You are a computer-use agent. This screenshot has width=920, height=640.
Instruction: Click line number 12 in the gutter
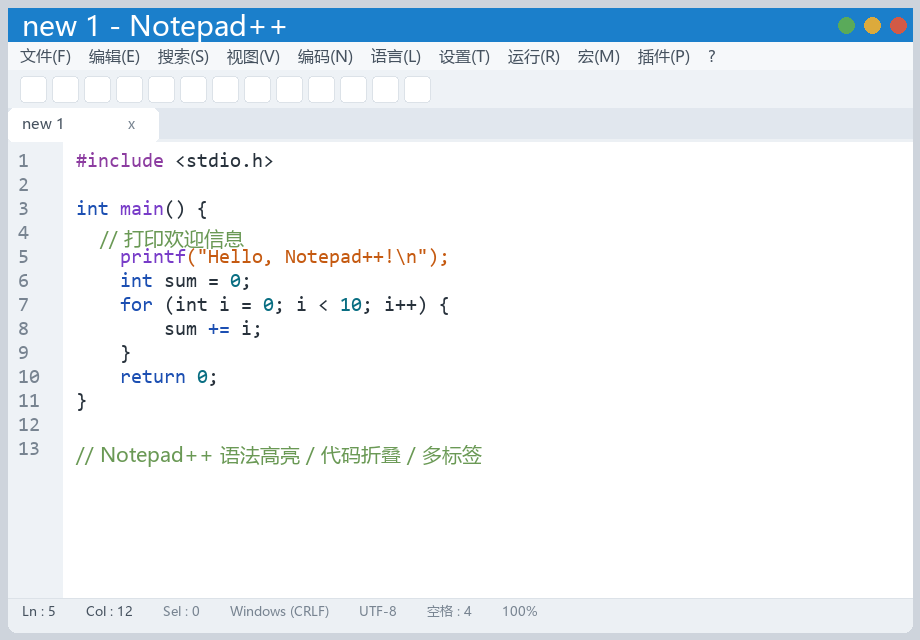click(29, 425)
